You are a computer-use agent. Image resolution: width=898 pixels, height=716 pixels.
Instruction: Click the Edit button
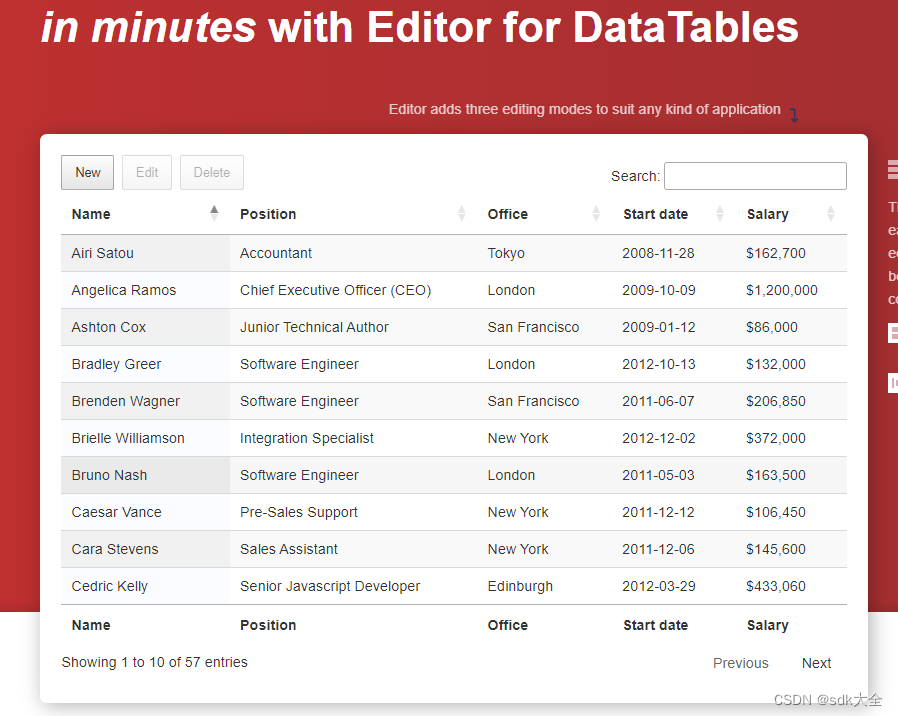tap(147, 172)
